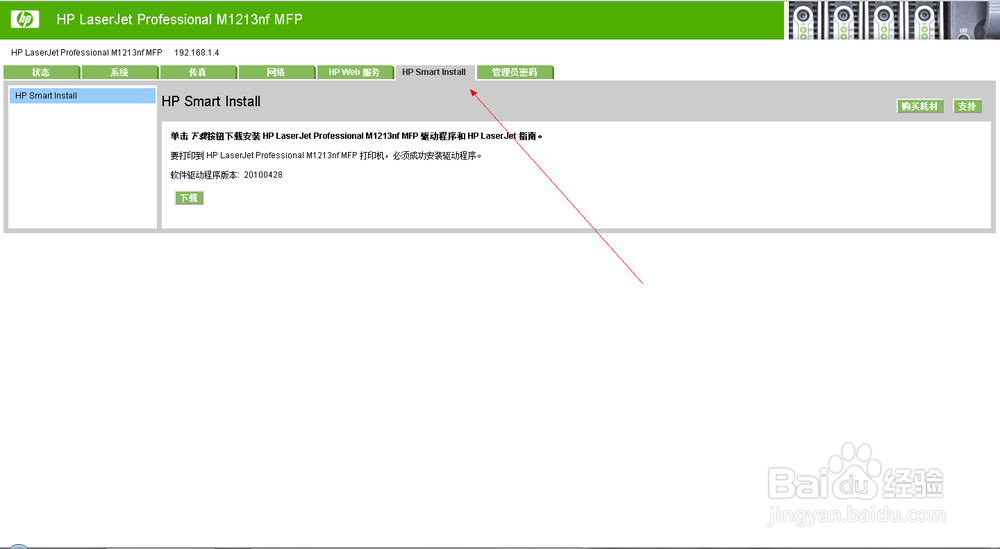Click the HP logo in header

(x=24, y=19)
